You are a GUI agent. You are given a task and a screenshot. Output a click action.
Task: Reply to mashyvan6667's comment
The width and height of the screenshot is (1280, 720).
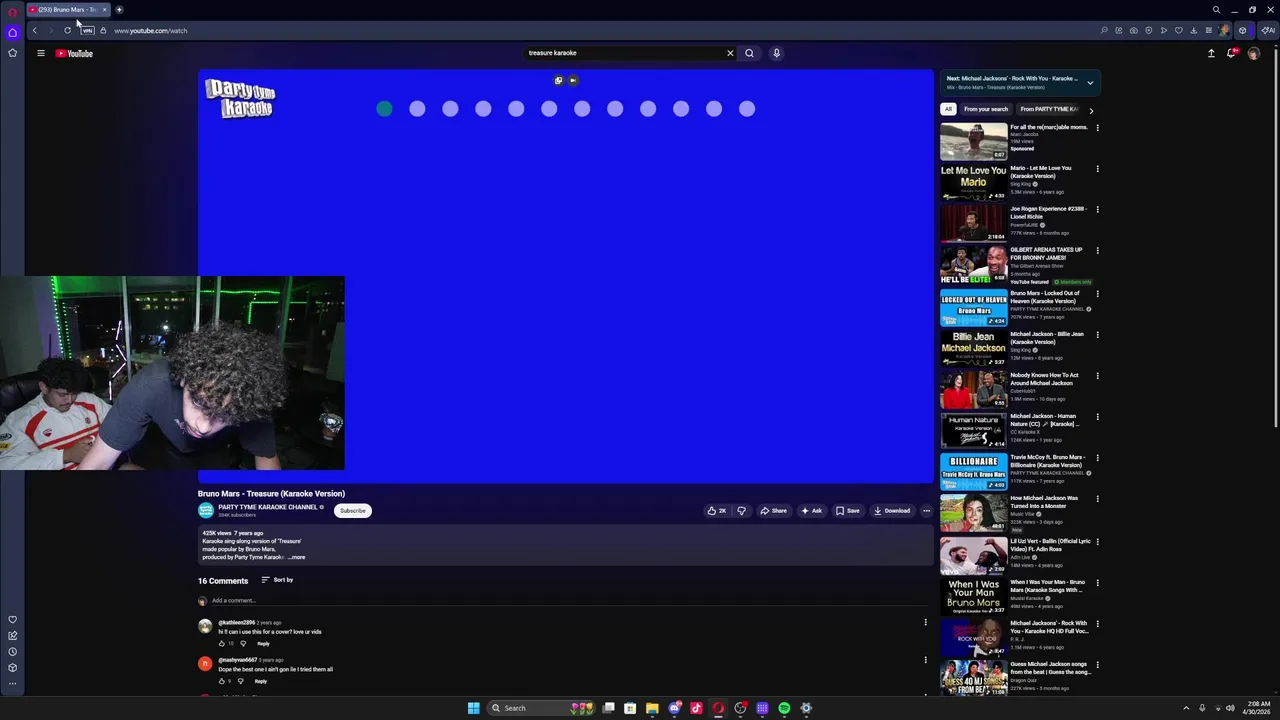click(x=260, y=681)
